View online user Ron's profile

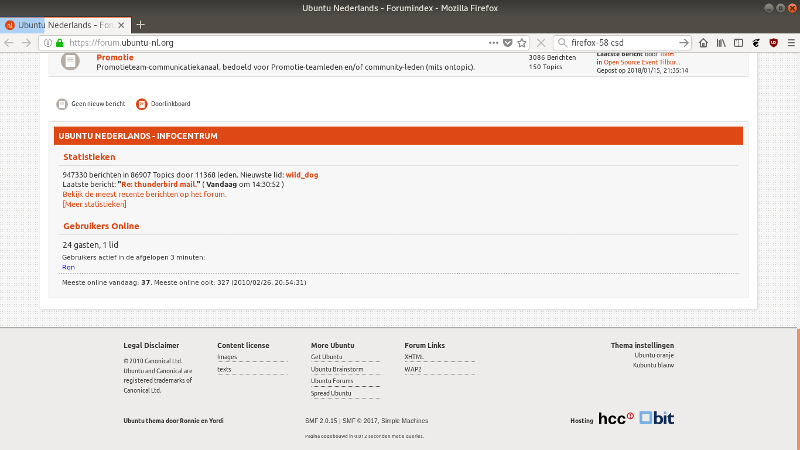coord(68,267)
